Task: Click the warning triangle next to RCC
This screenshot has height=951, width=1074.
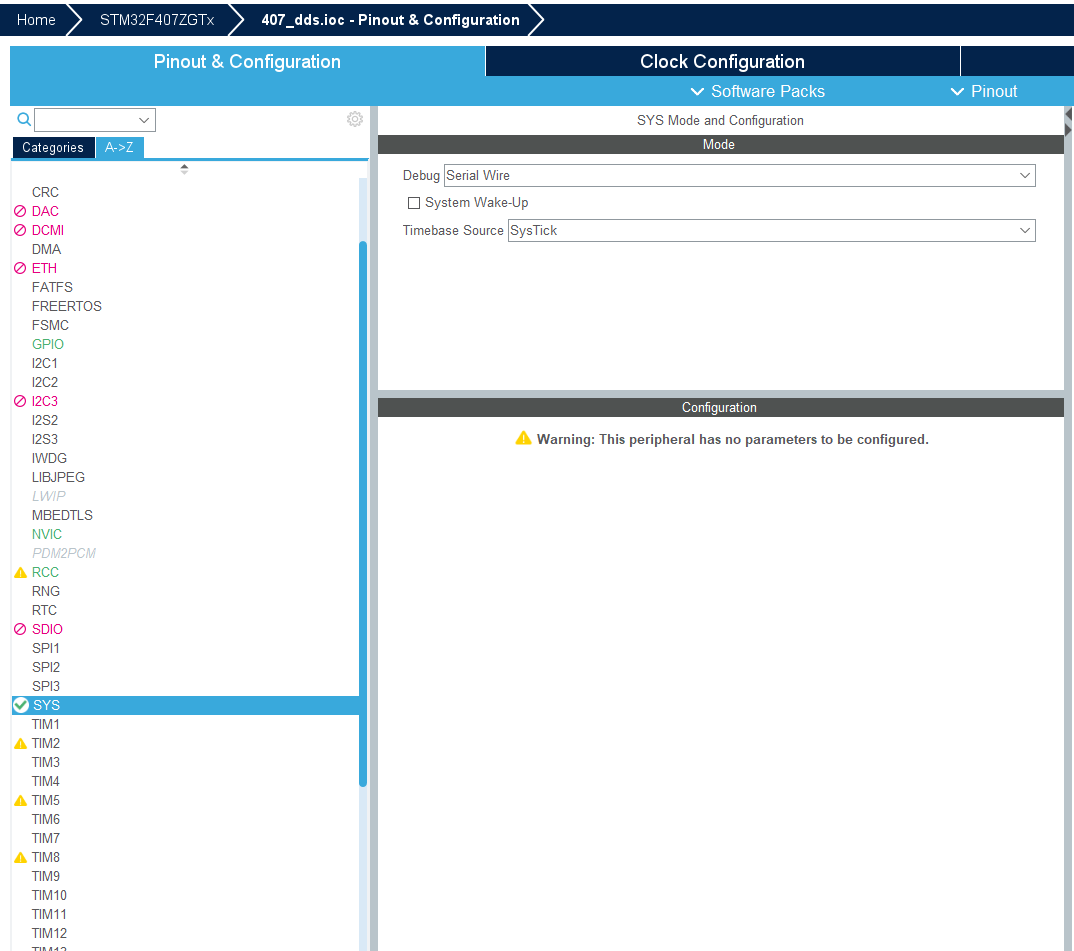Action: [x=21, y=572]
